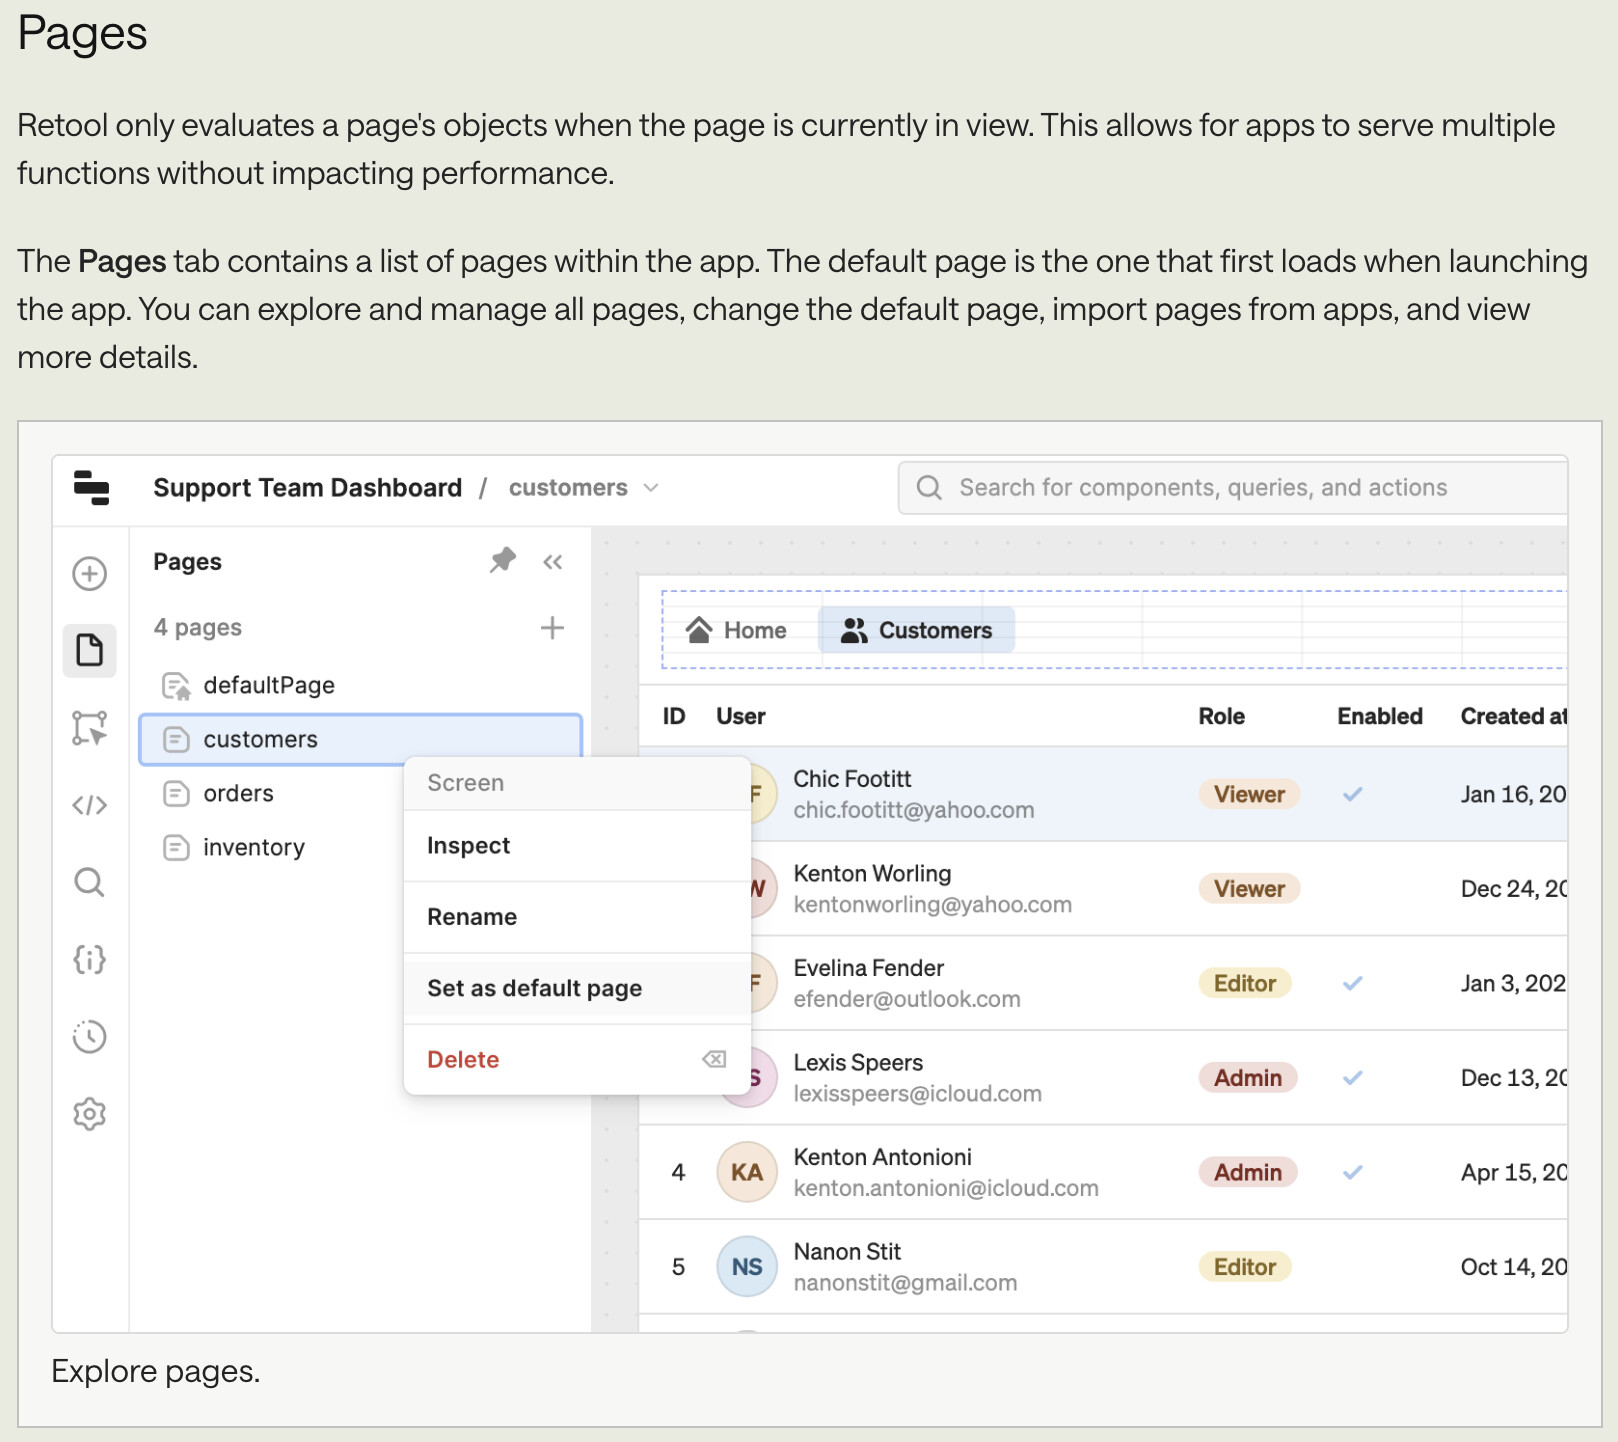Image resolution: width=1618 pixels, height=1442 pixels.
Task: Open the state curly braces icon
Action: click(90, 960)
